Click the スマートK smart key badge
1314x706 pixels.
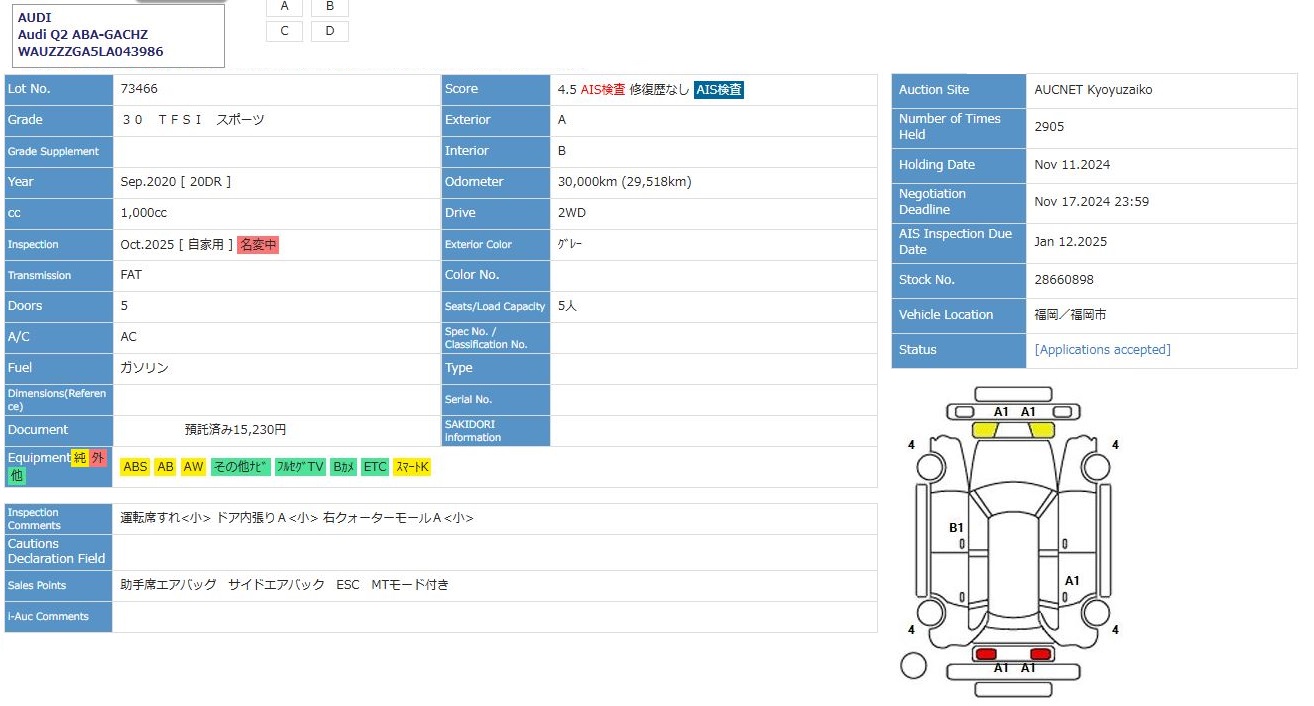tap(412, 467)
